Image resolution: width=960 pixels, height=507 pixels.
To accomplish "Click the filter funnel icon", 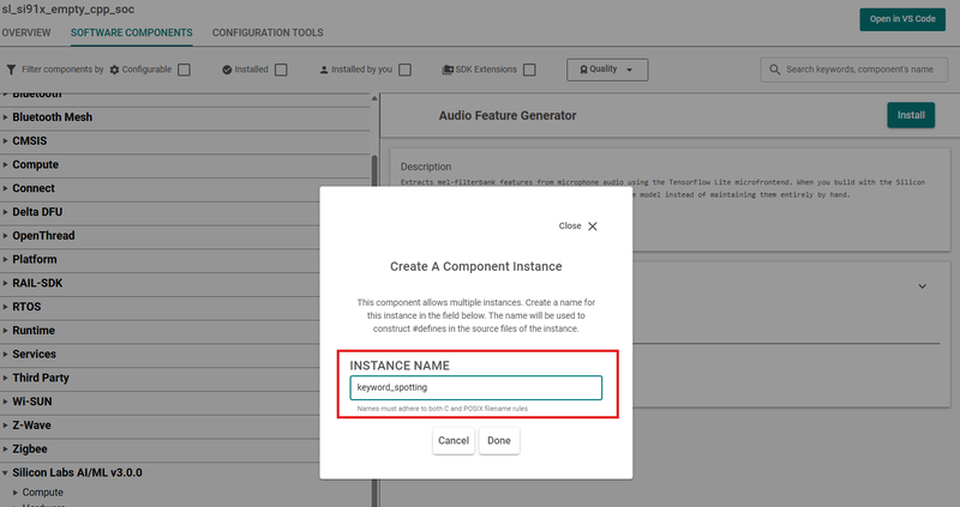I will click(x=11, y=70).
